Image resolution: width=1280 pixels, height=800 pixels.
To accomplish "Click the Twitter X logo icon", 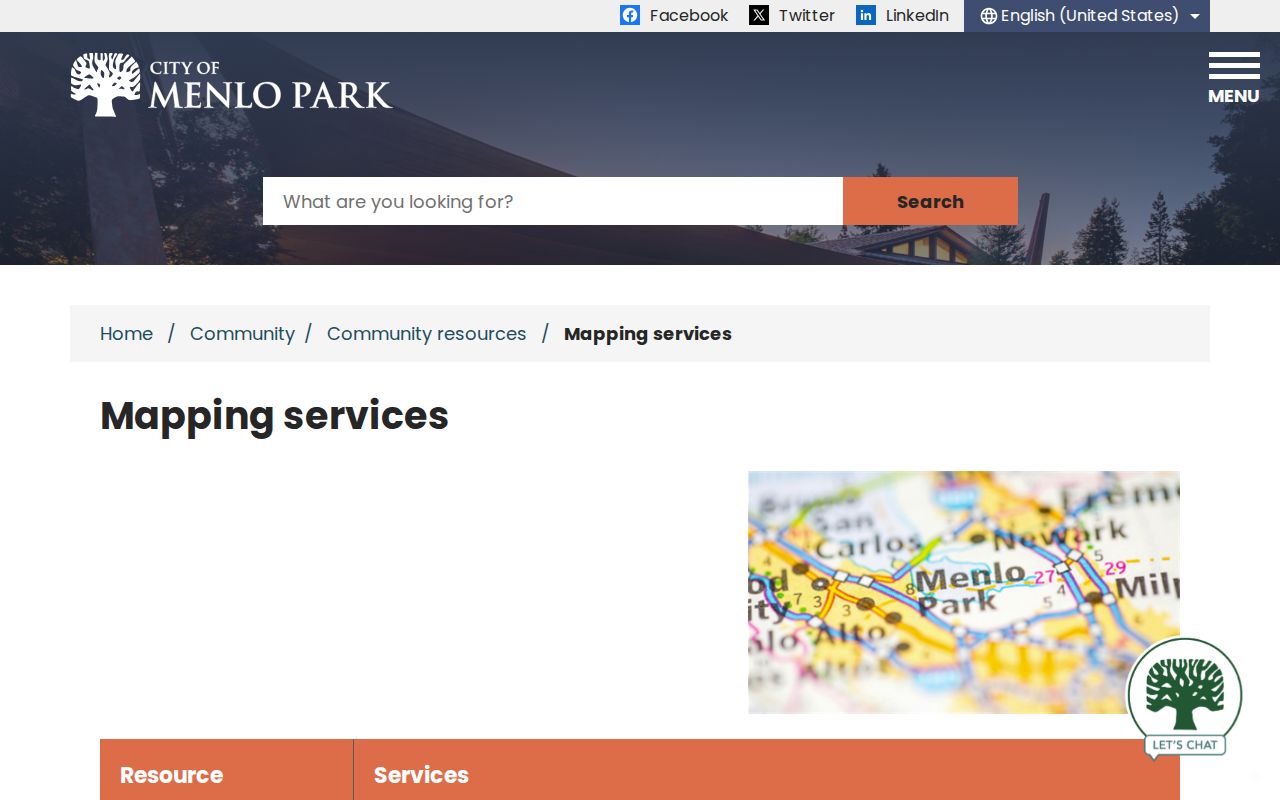I will coord(759,15).
